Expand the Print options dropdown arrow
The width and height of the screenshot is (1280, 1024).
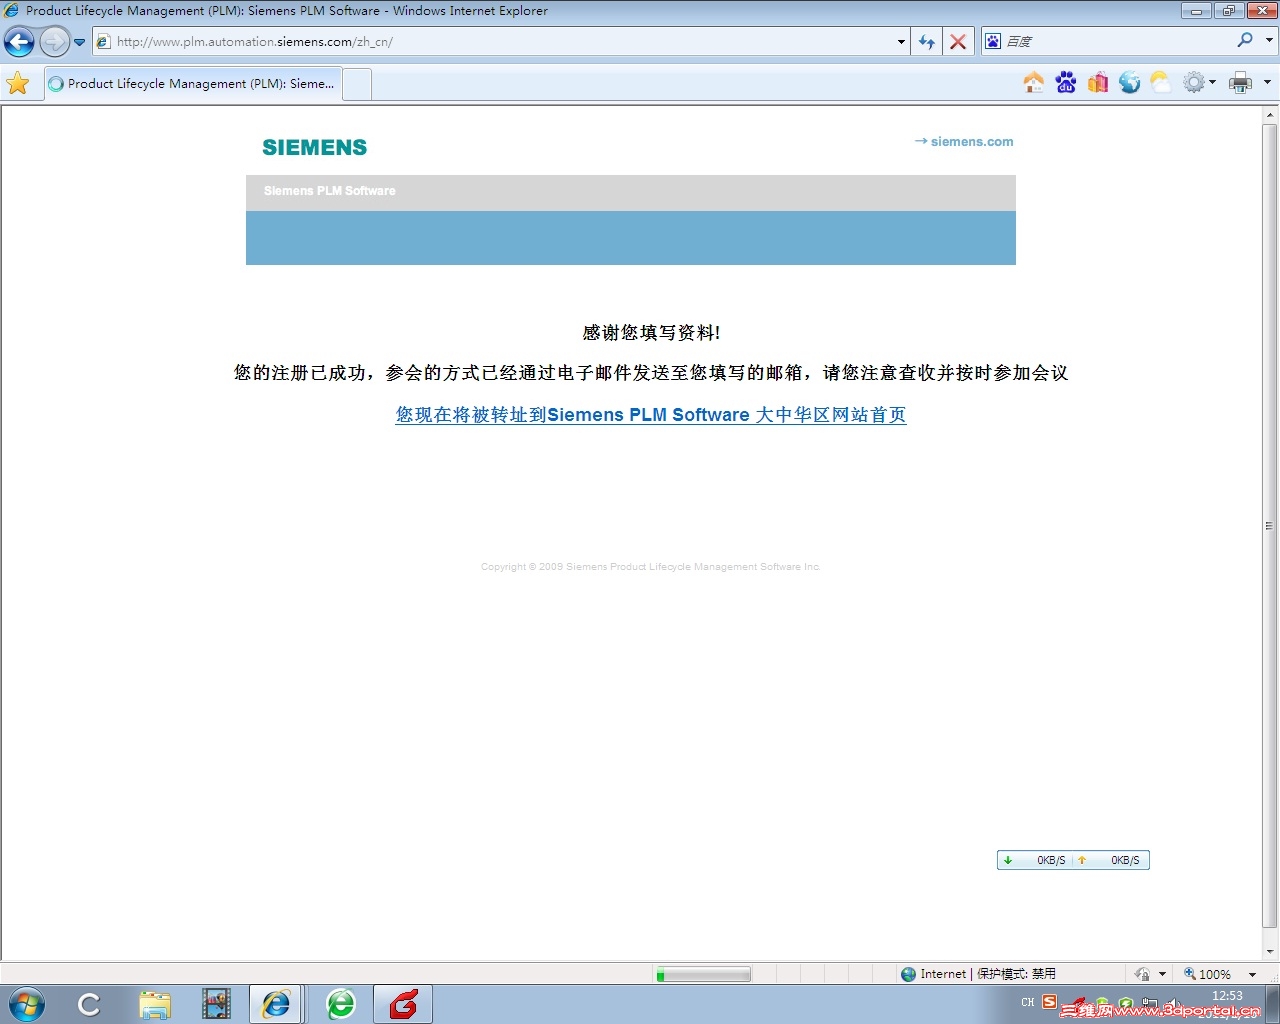[x=1267, y=83]
